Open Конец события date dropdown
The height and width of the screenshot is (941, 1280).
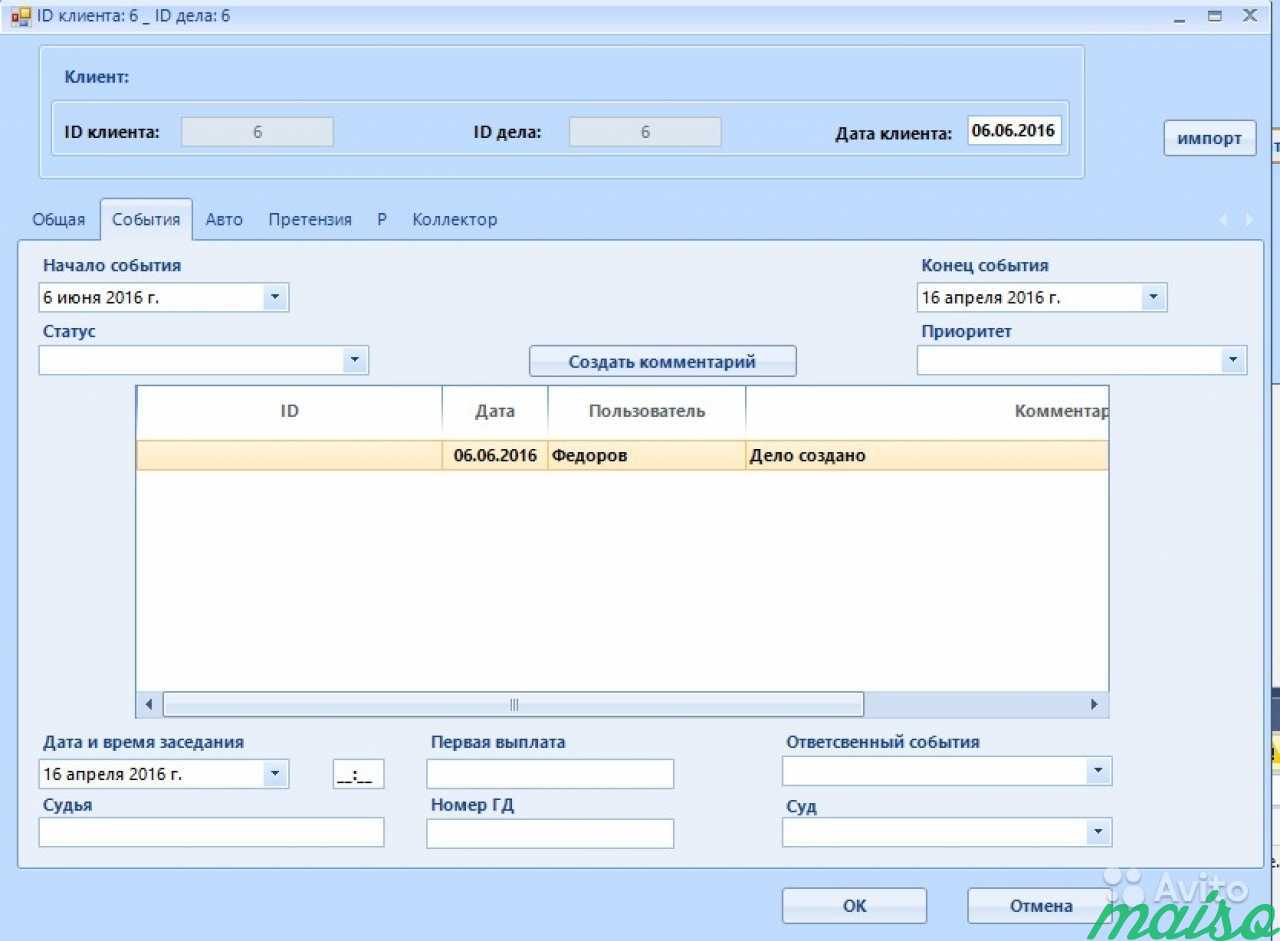1153,297
